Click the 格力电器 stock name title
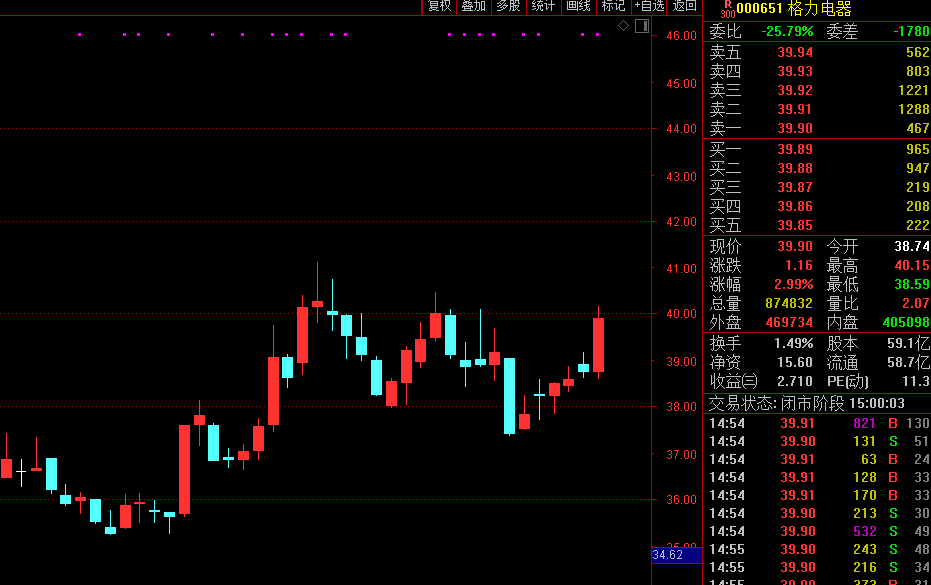The image size is (931, 585). (x=820, y=9)
